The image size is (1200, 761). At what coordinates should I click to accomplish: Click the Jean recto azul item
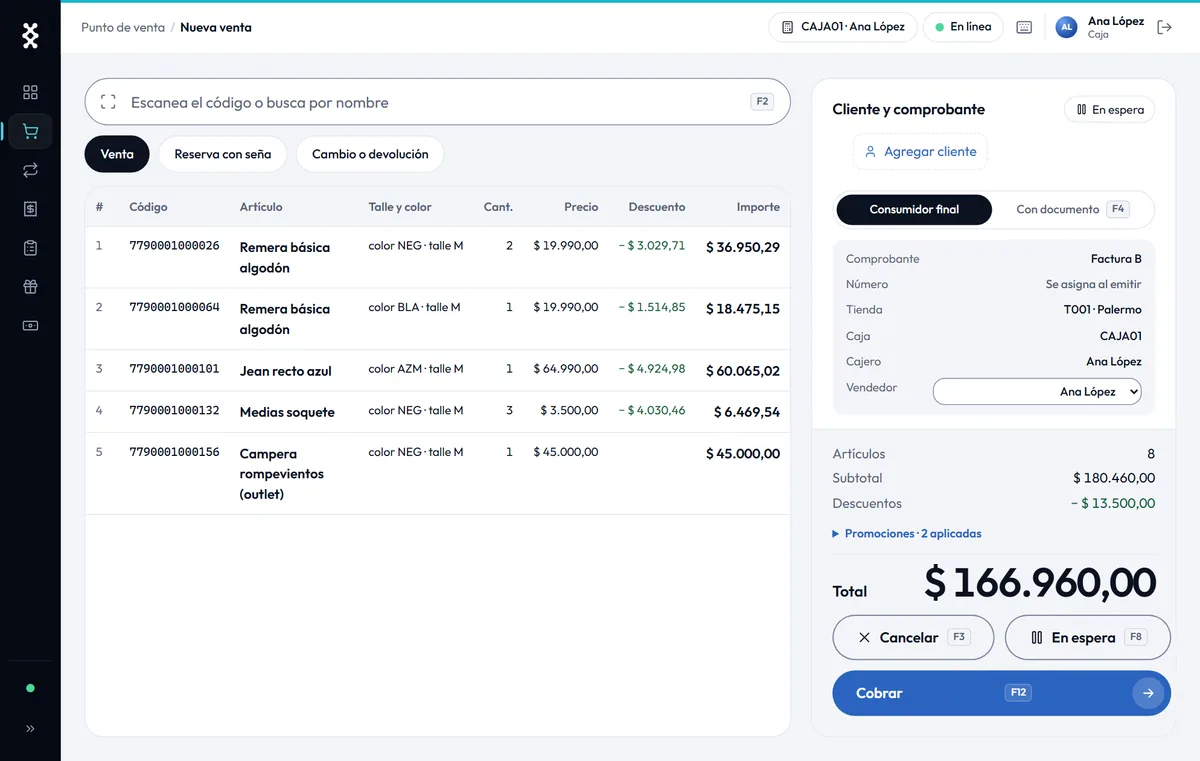pyautogui.click(x=286, y=371)
